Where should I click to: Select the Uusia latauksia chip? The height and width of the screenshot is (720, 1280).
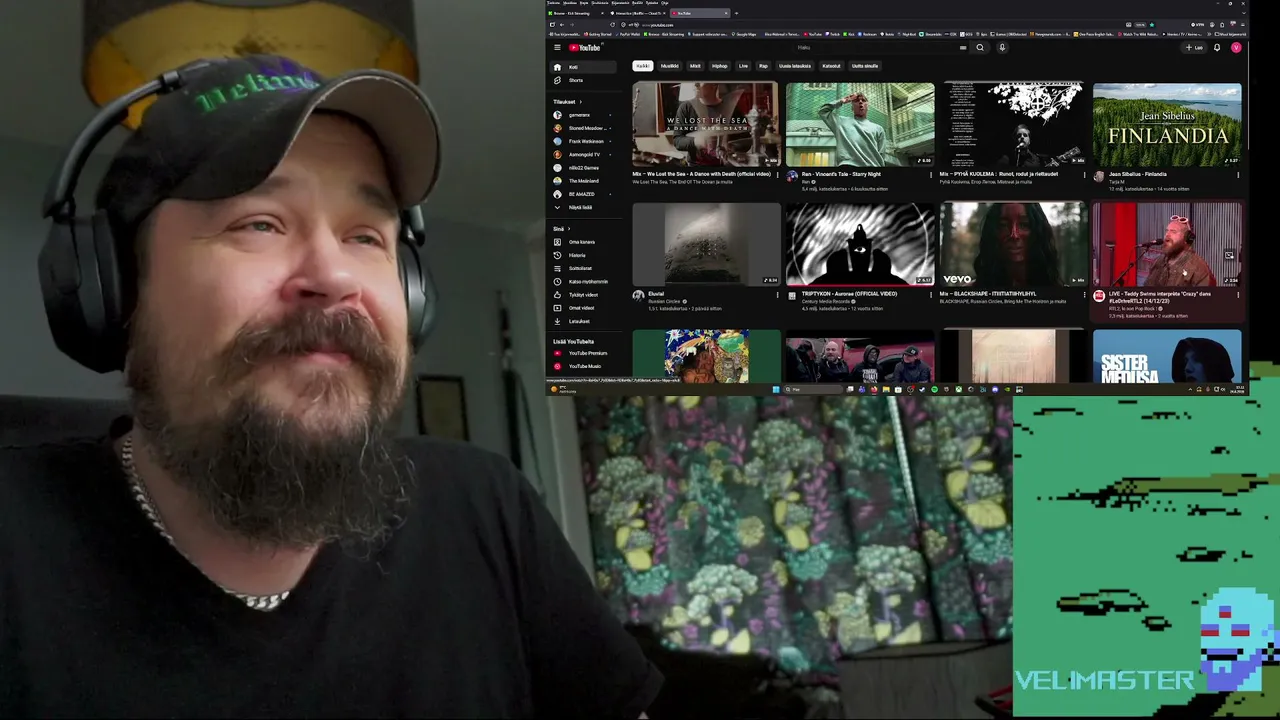[795, 66]
